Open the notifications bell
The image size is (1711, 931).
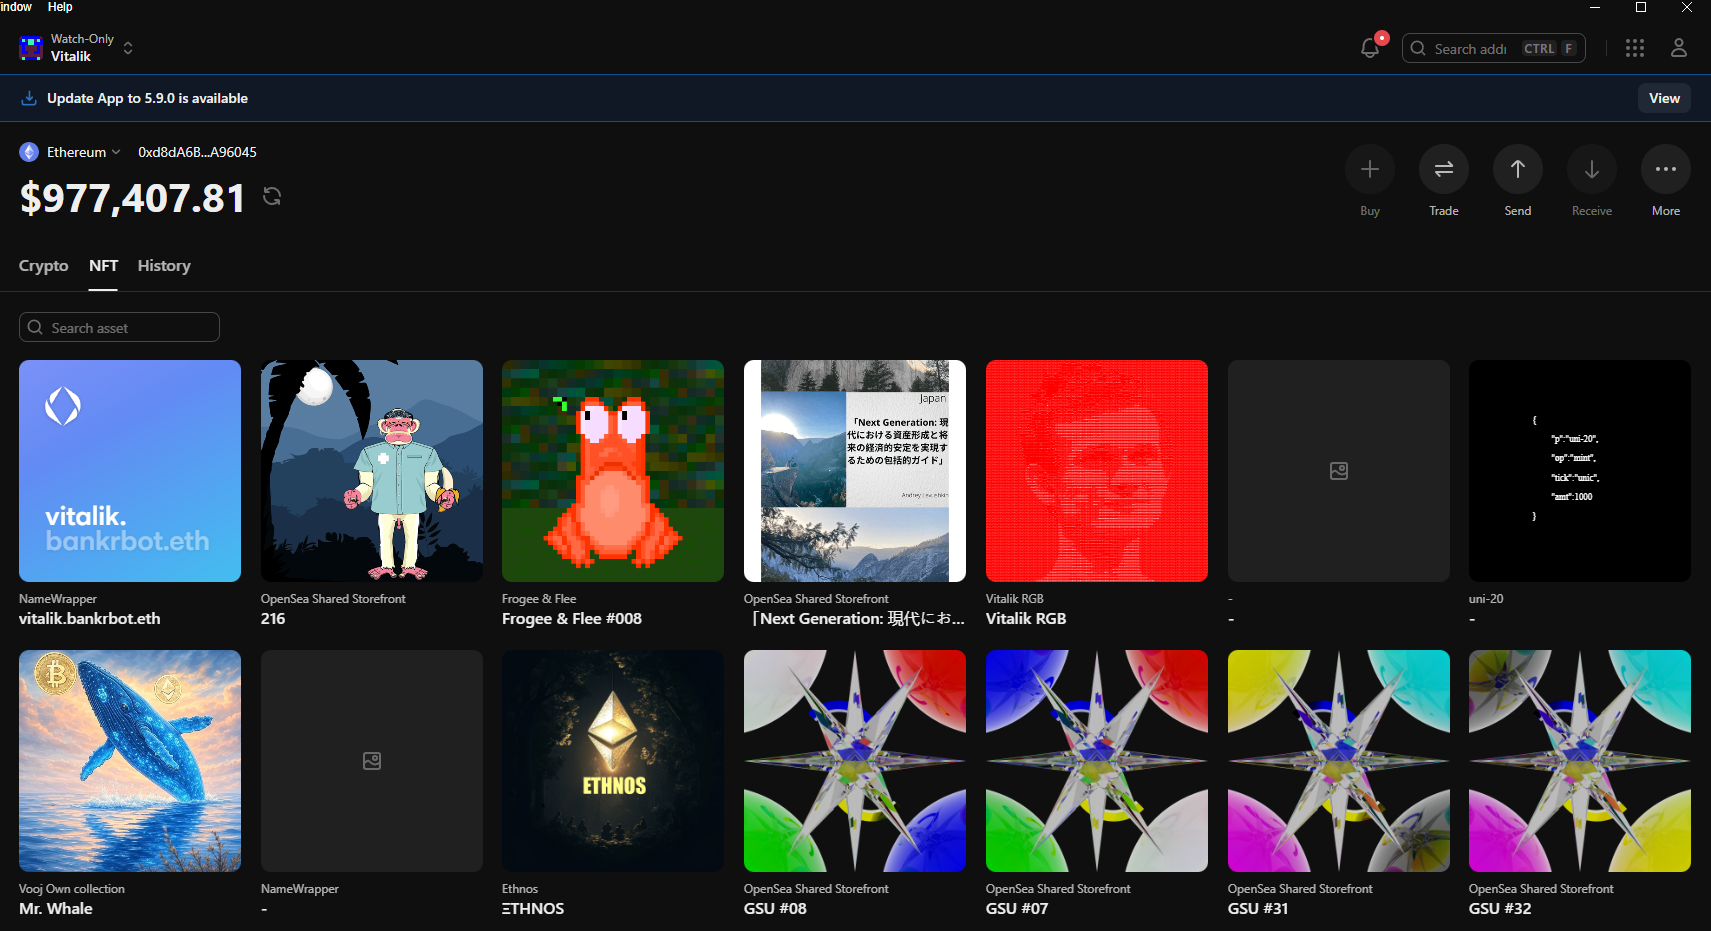click(1370, 48)
